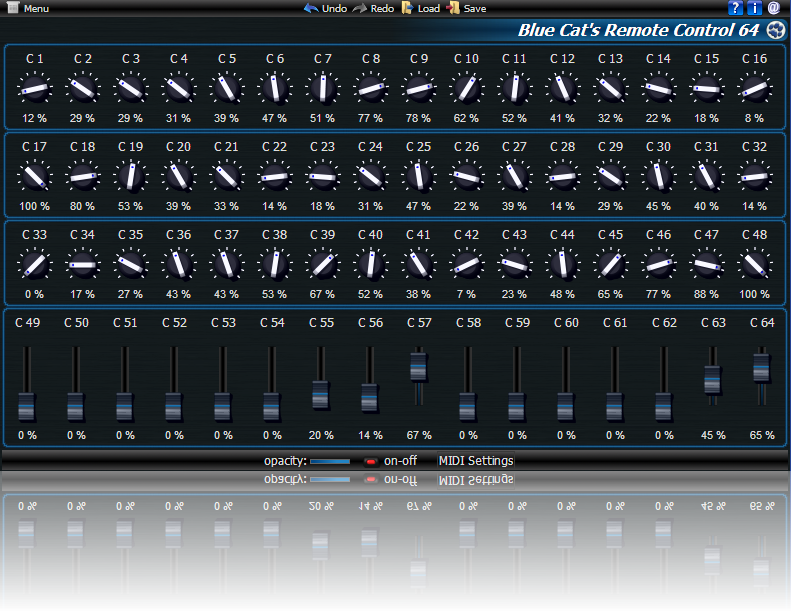Screen dimensions: 791x612
Task: Click the Undo arrow icon
Action: coord(311,8)
